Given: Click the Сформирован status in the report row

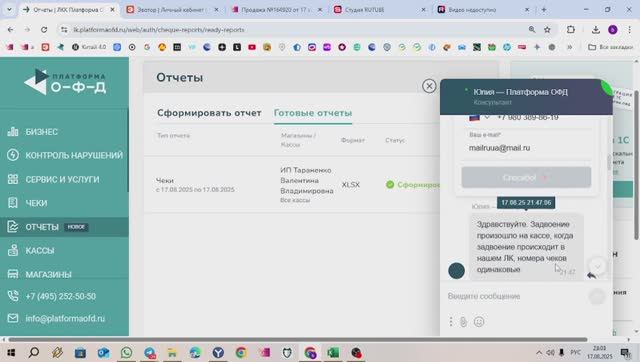Looking at the screenshot, I should [413, 185].
